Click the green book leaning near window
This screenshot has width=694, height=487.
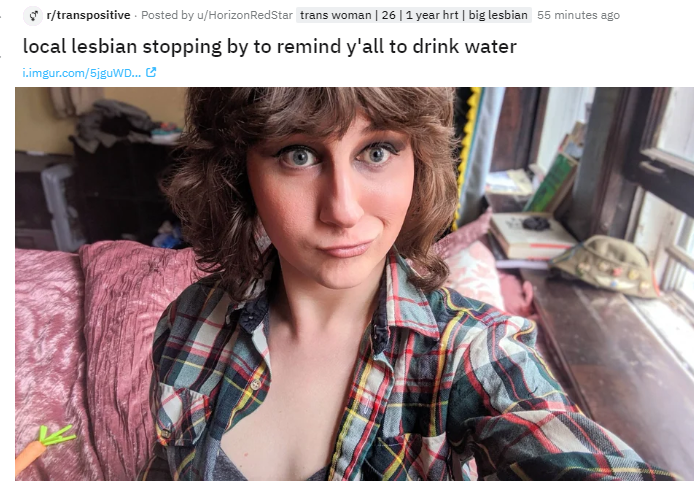551,182
